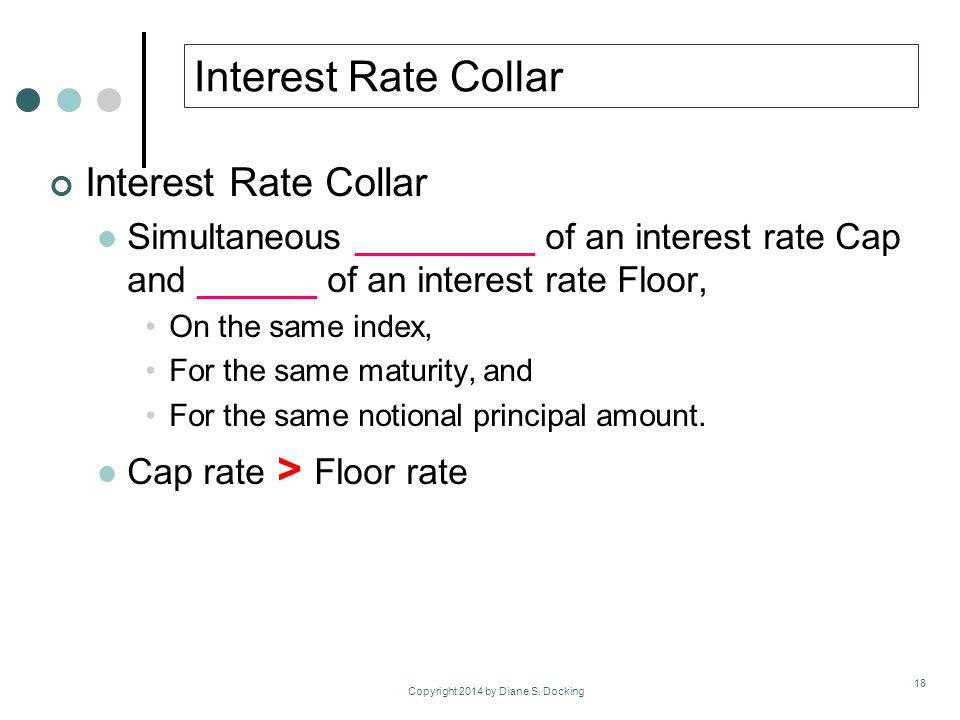The height and width of the screenshot is (720, 960).
Task: Click the small bullet before On the same index
Action: (151, 326)
